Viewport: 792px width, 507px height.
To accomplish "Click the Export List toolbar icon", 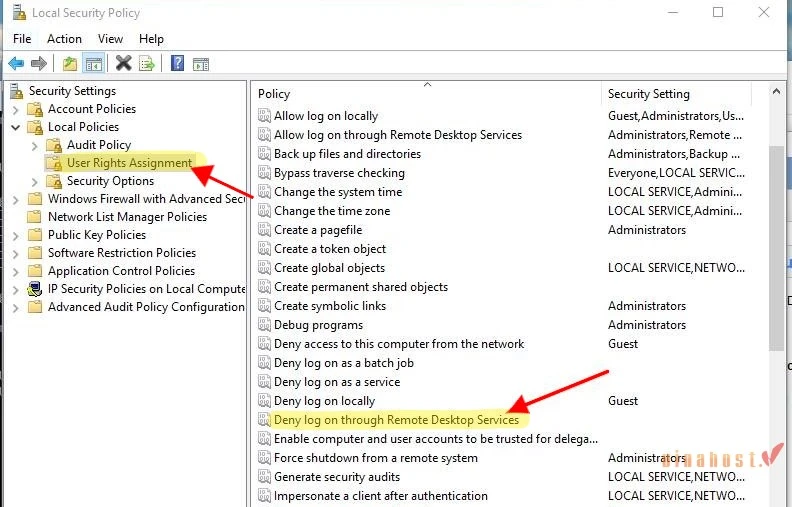I will point(146,64).
